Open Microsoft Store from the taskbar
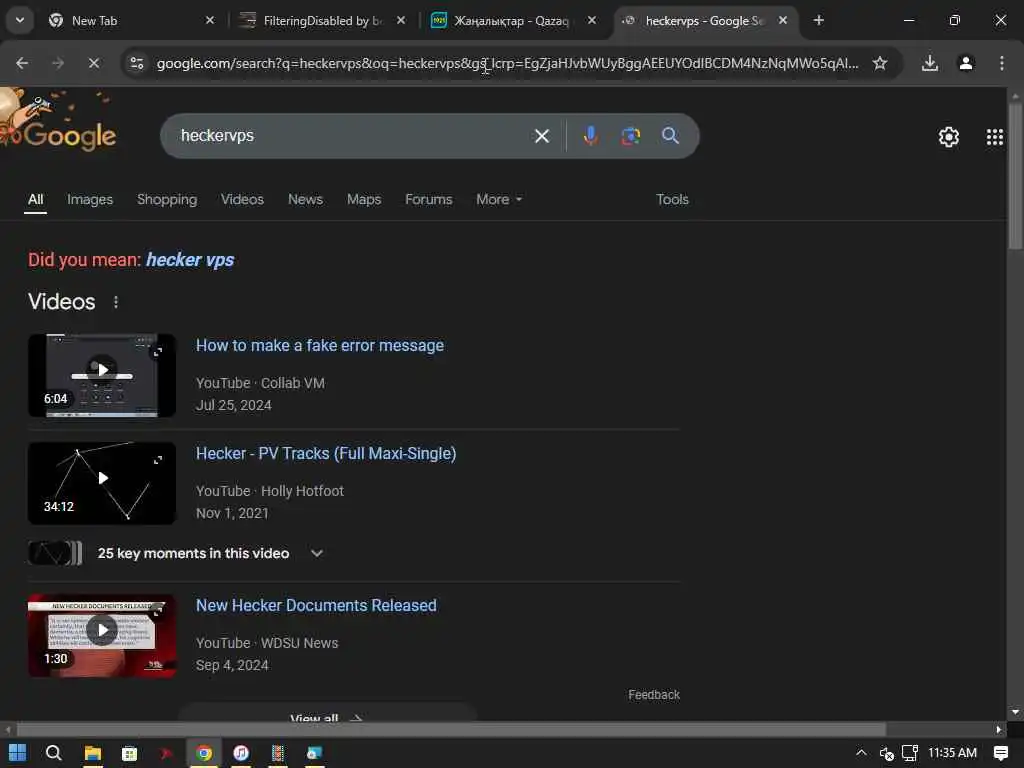The width and height of the screenshot is (1024, 768). coord(129,754)
